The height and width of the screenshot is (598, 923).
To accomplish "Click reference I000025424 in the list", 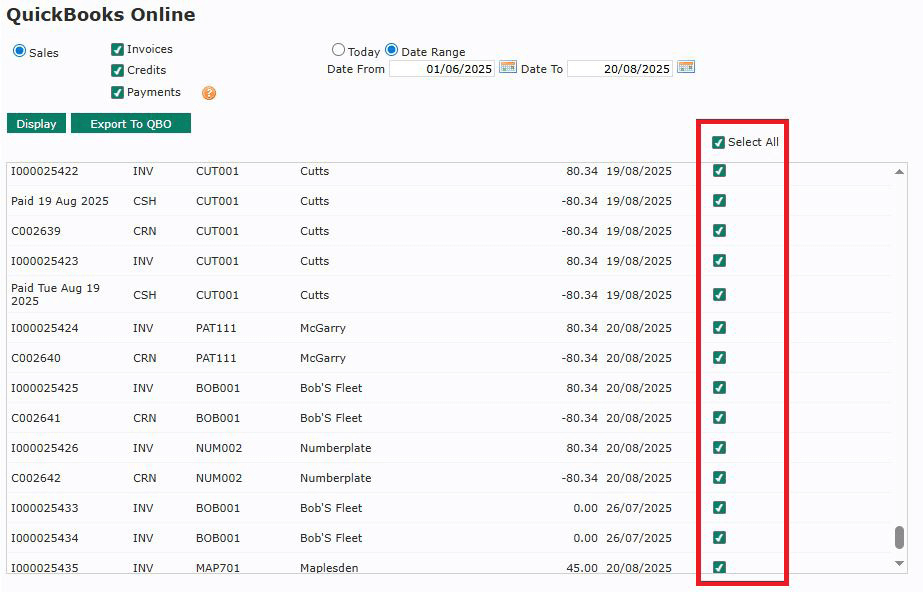I will pos(45,328).
